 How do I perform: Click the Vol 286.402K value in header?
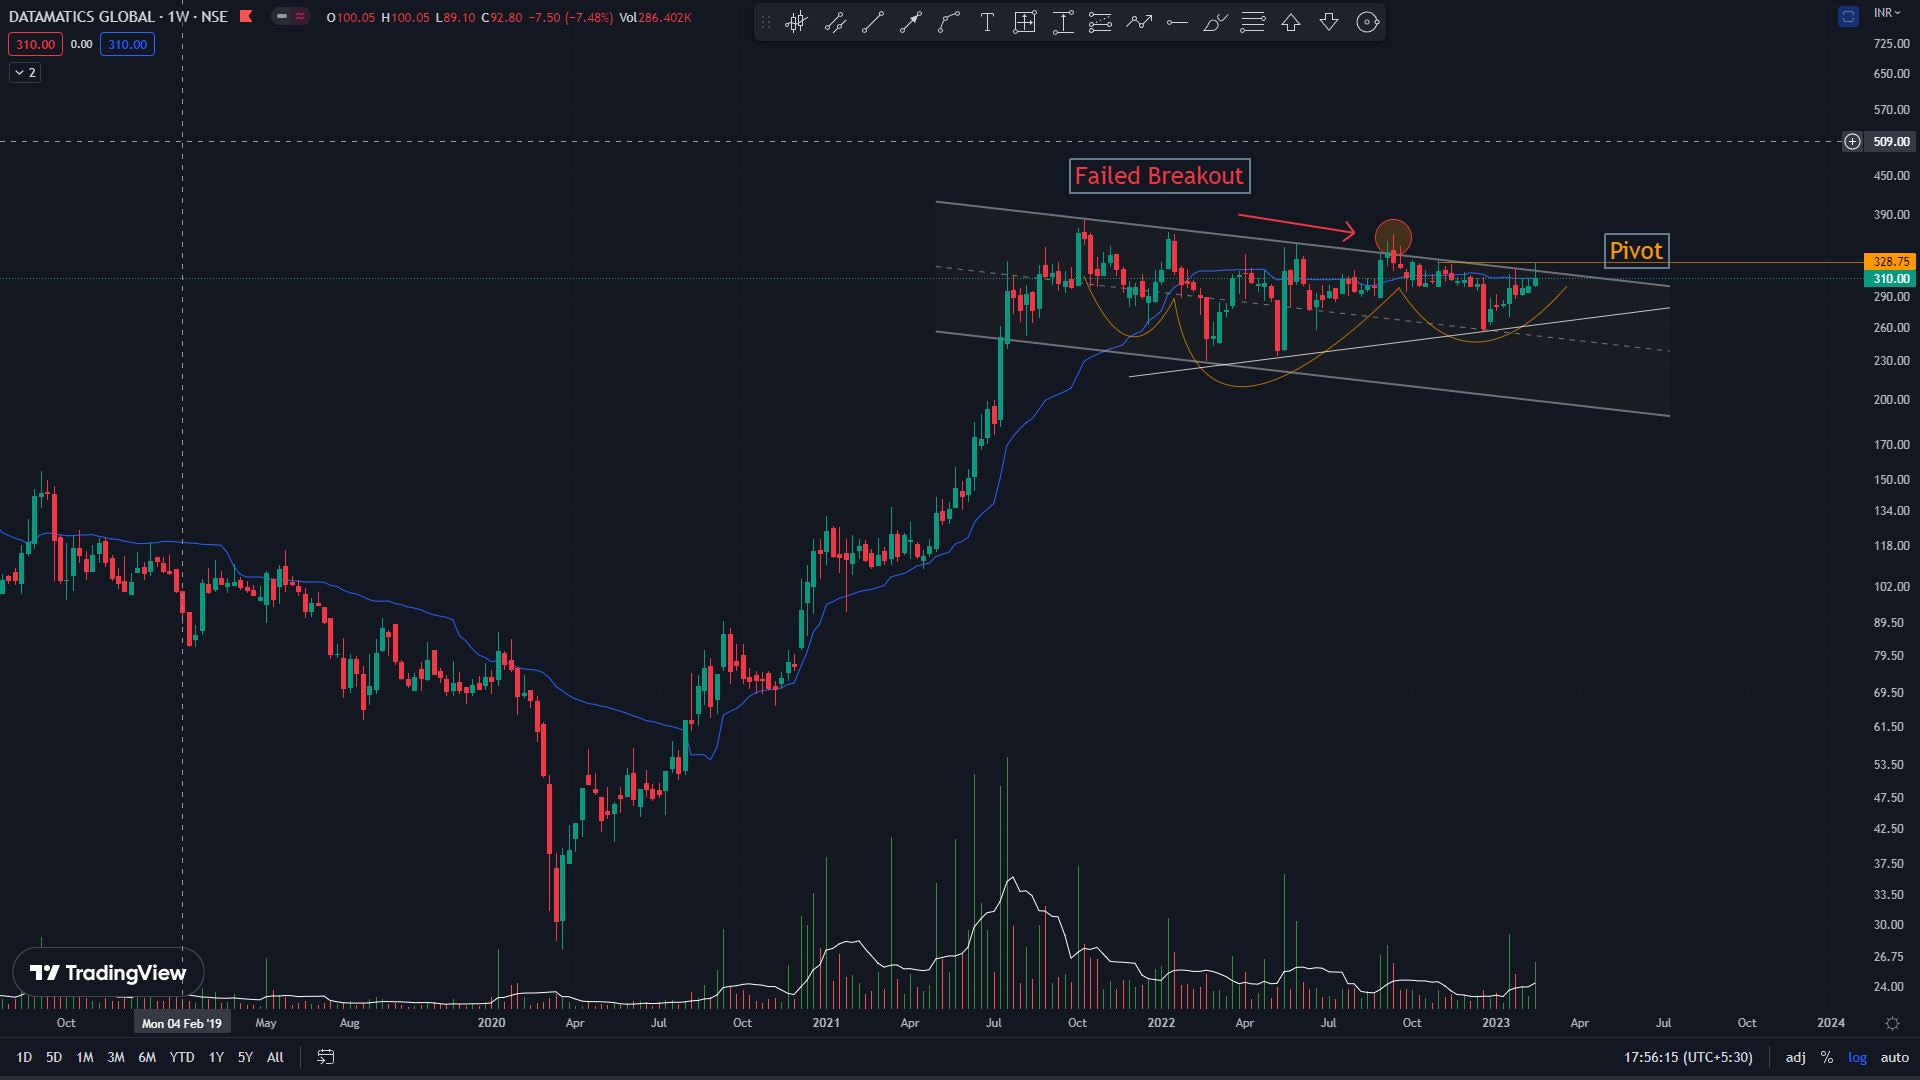(655, 17)
